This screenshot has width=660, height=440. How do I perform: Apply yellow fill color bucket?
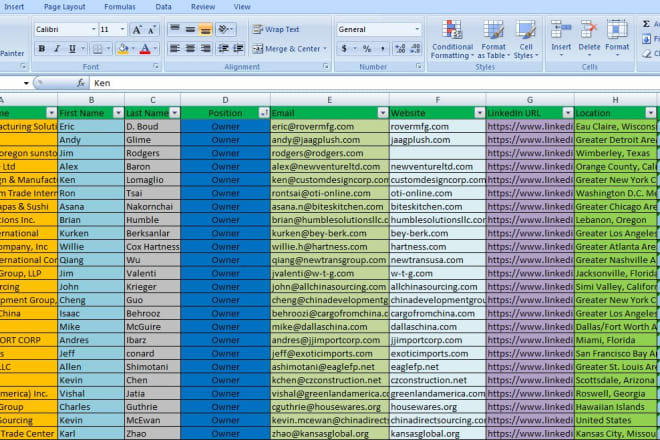[x=123, y=49]
